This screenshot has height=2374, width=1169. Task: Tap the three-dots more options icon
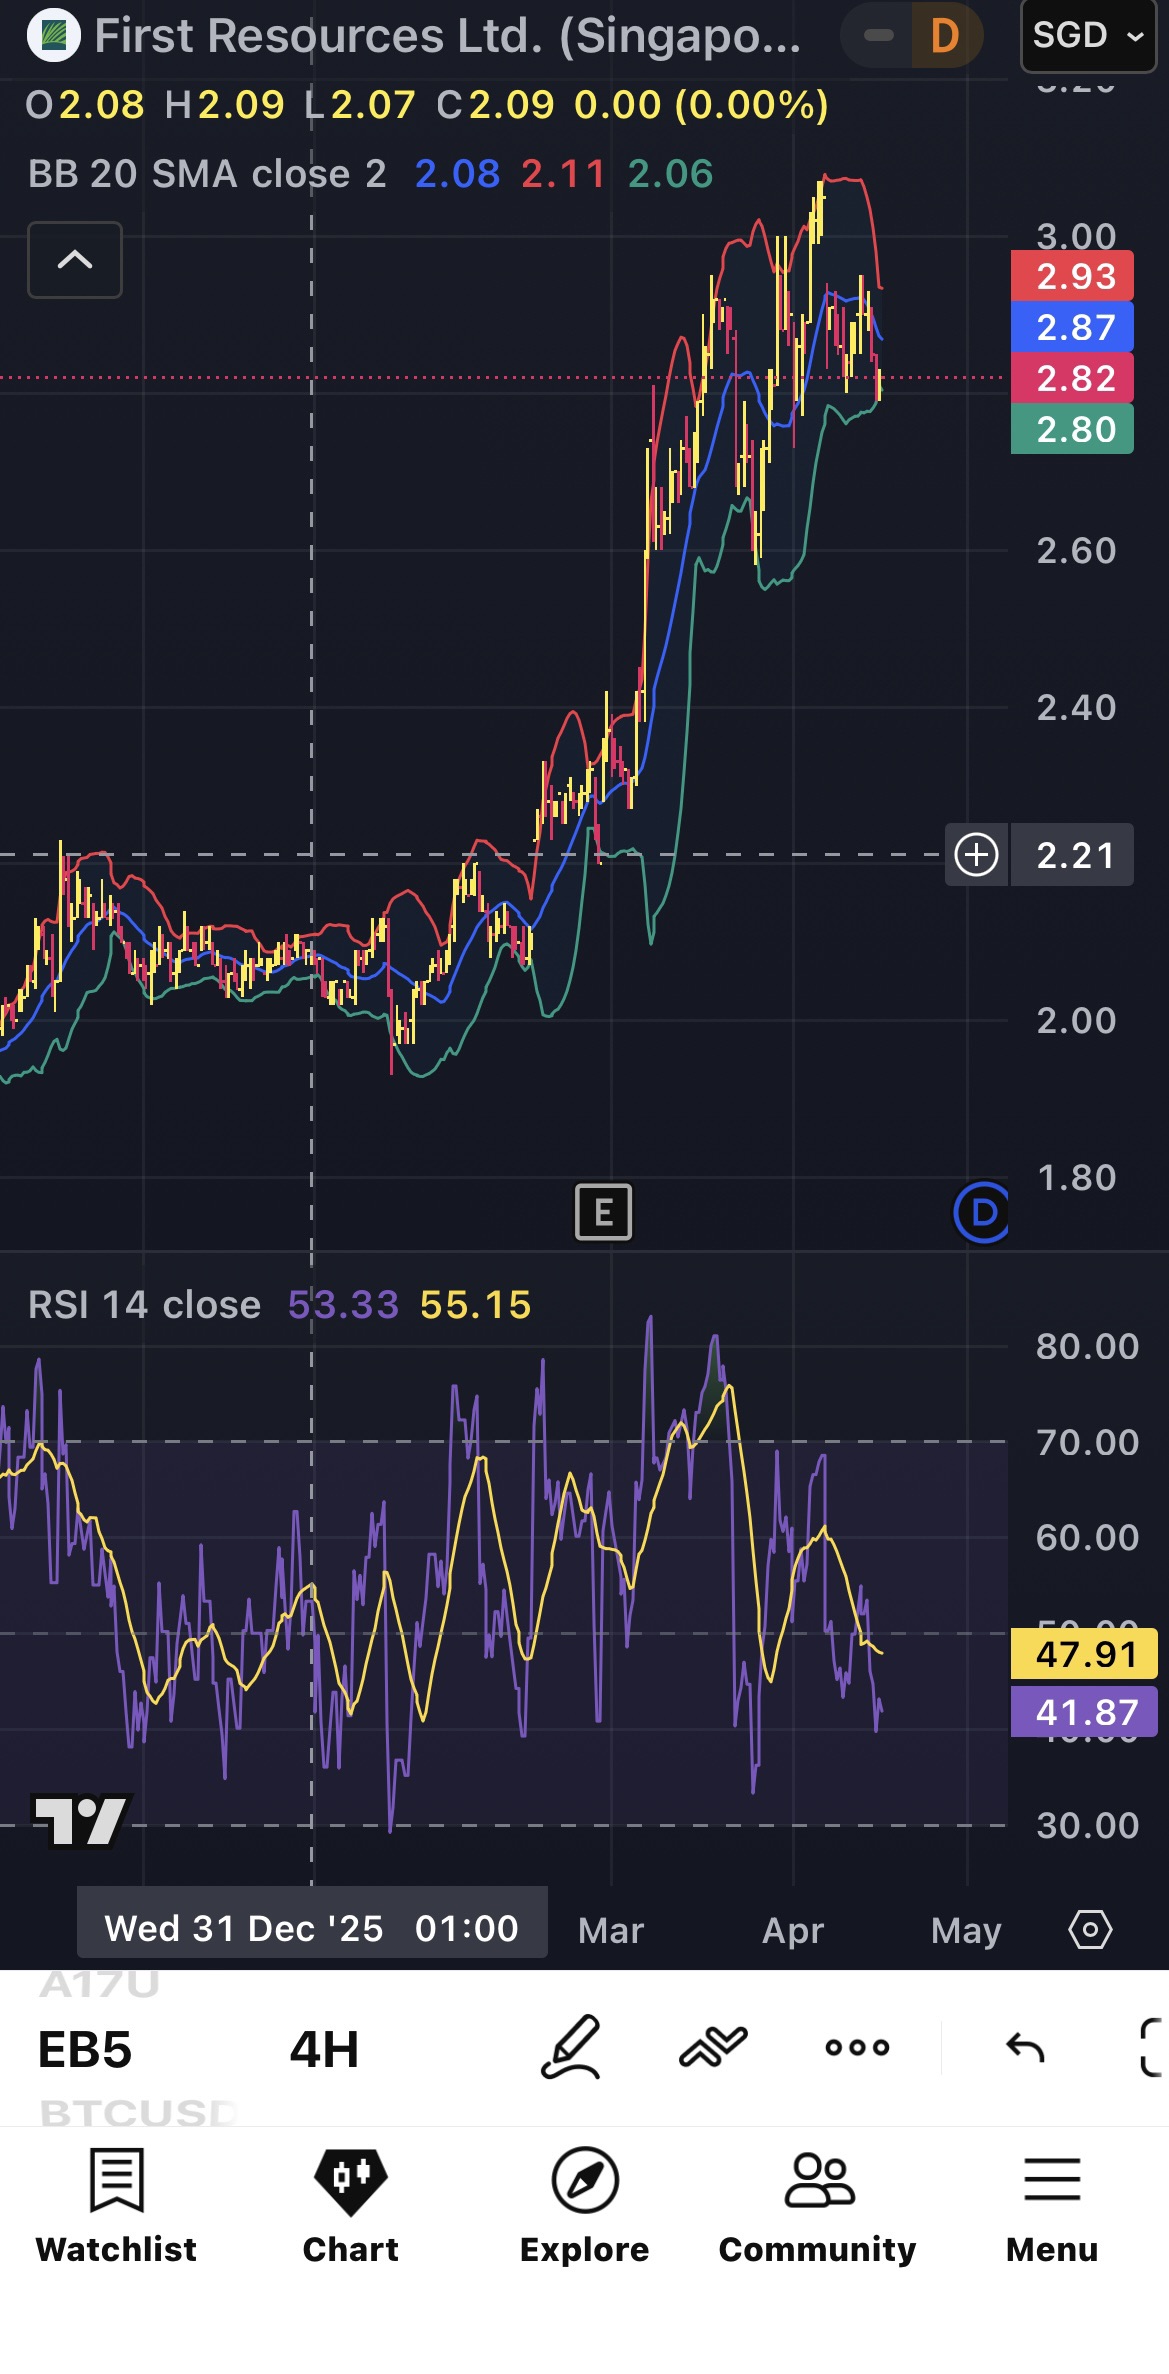tap(857, 2047)
